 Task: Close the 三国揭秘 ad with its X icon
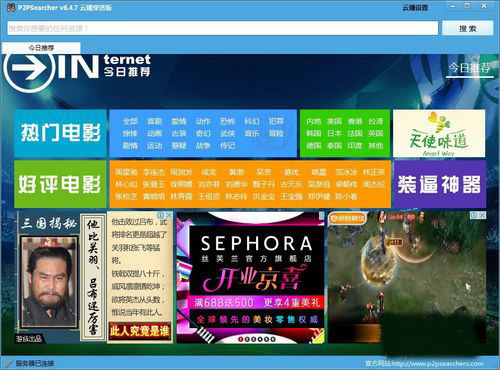pos(169,216)
